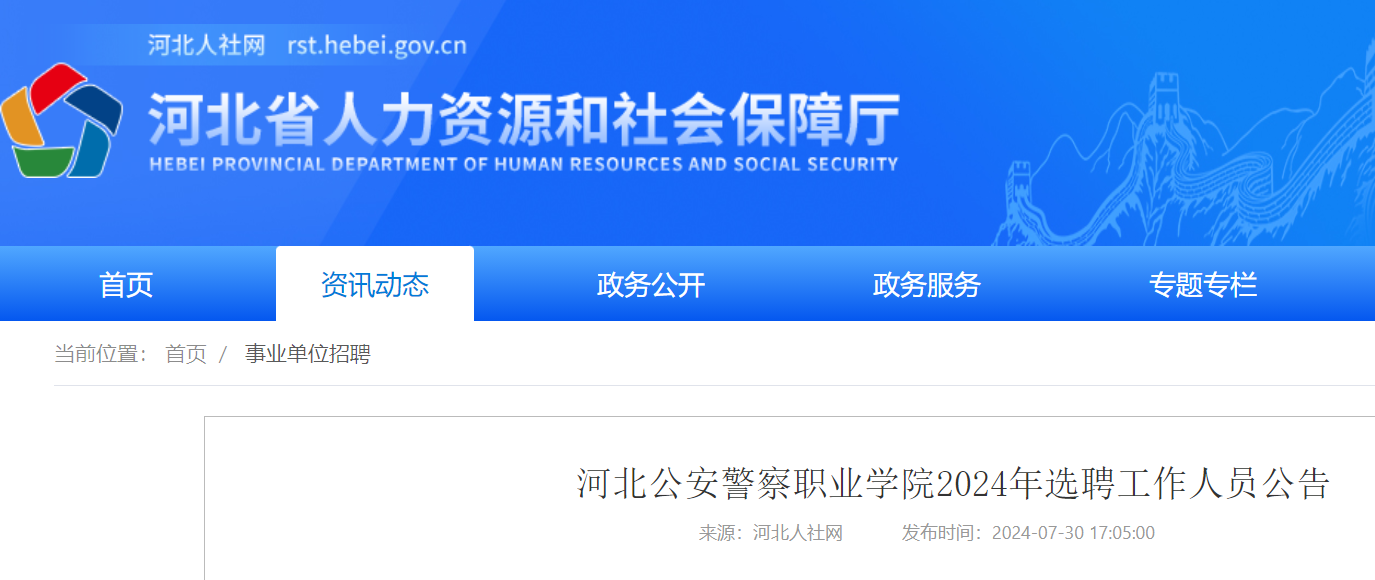The width and height of the screenshot is (1375, 580).
Task: Click the green segment of the logo
Action: [x=43, y=161]
